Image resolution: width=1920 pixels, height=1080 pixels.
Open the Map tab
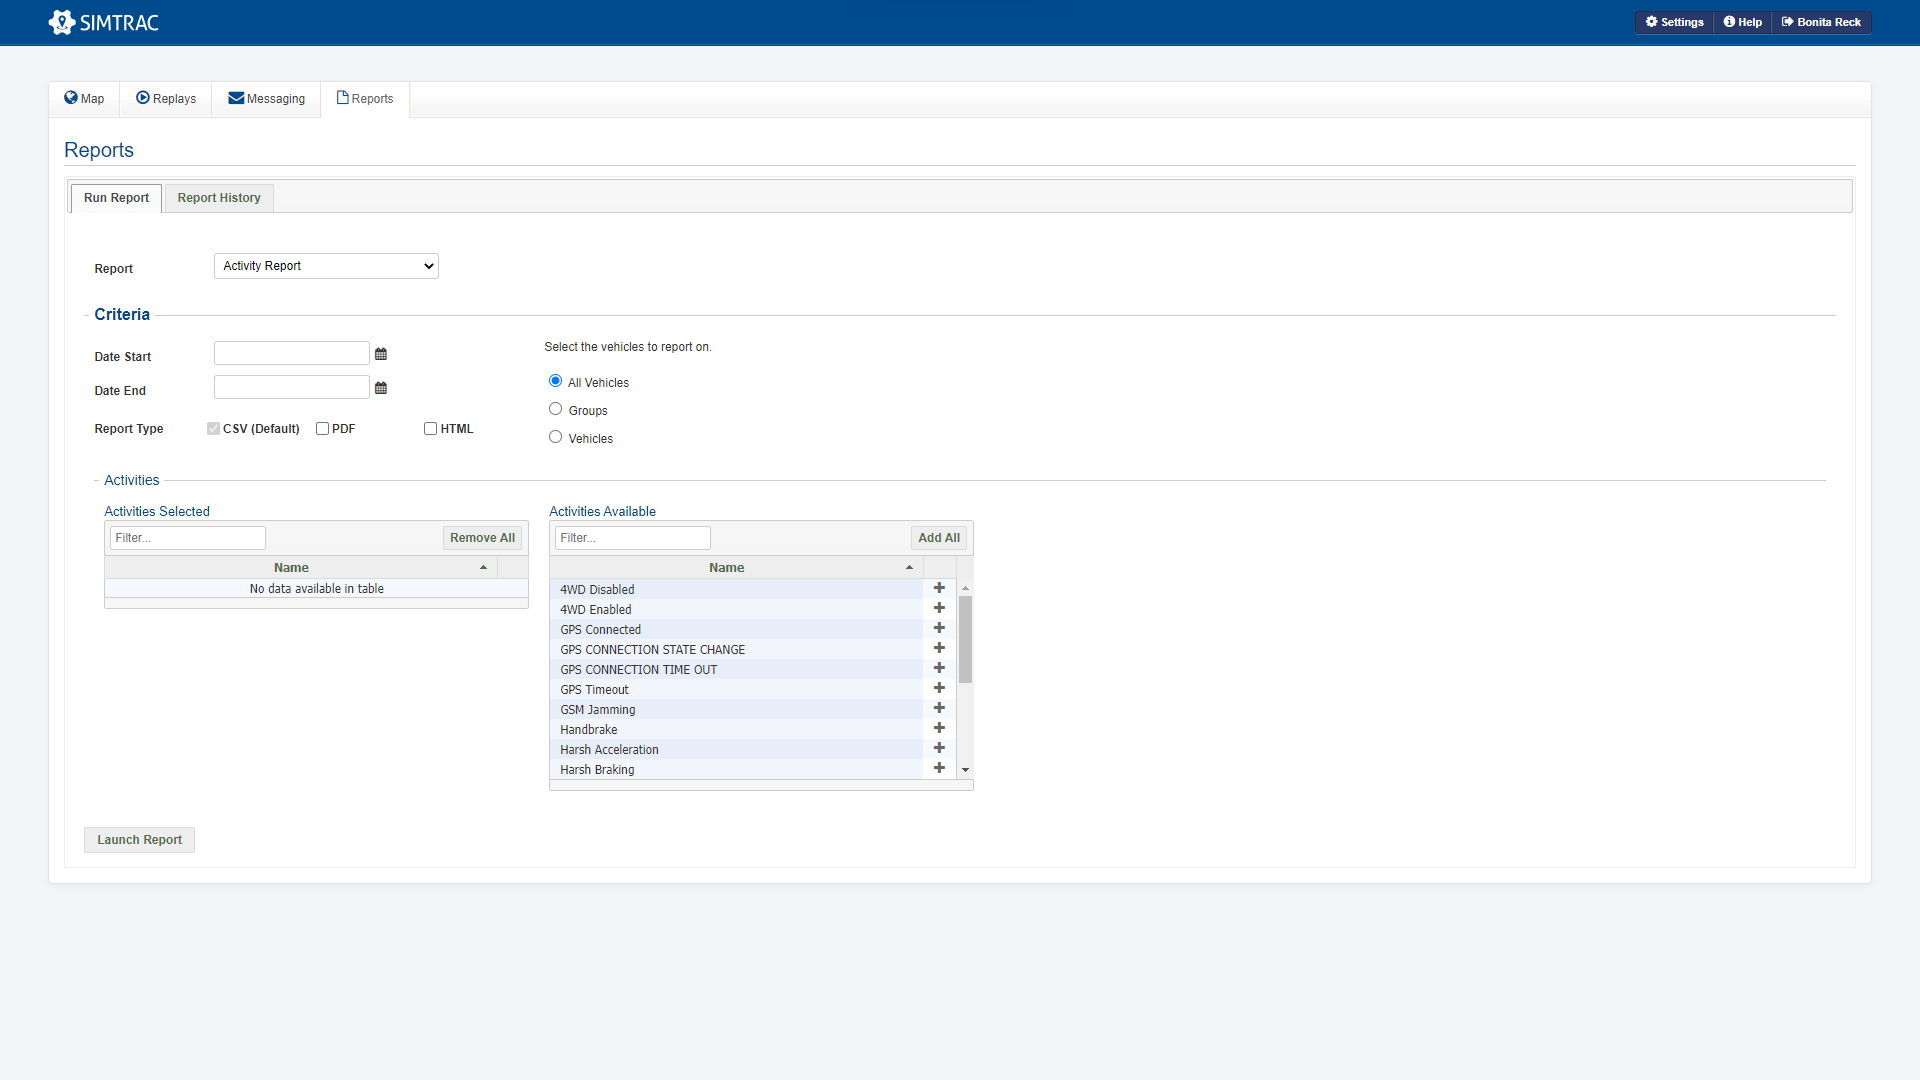pos(84,98)
